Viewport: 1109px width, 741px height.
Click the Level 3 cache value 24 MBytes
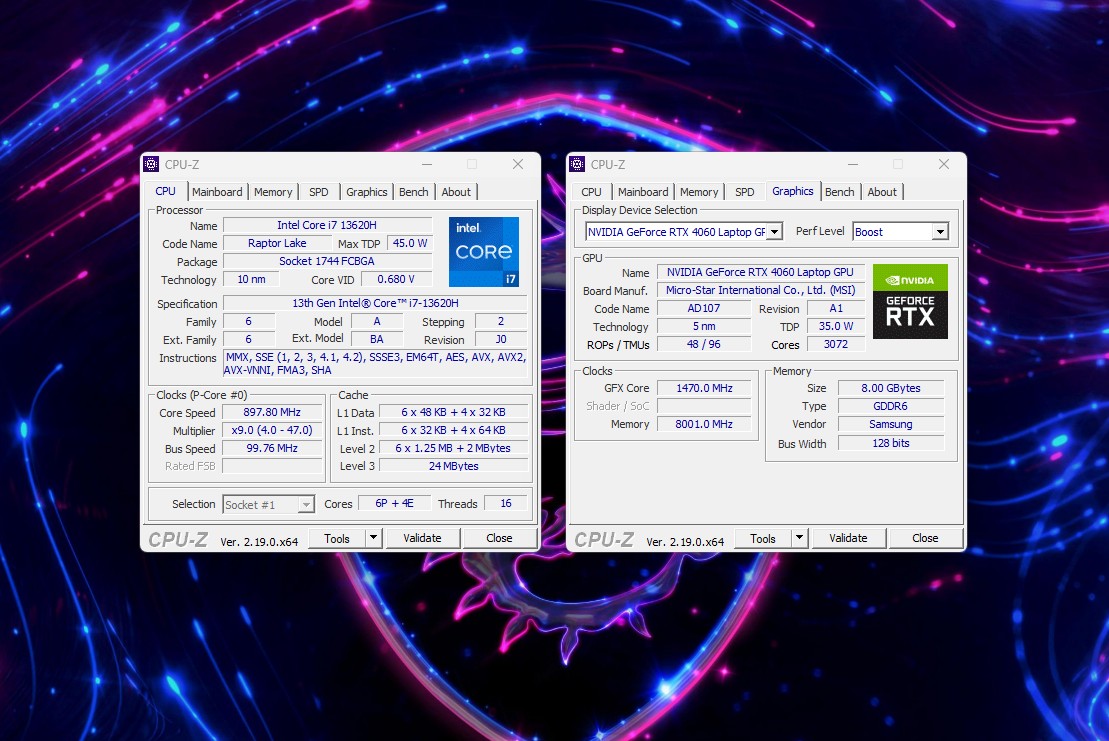coord(453,466)
